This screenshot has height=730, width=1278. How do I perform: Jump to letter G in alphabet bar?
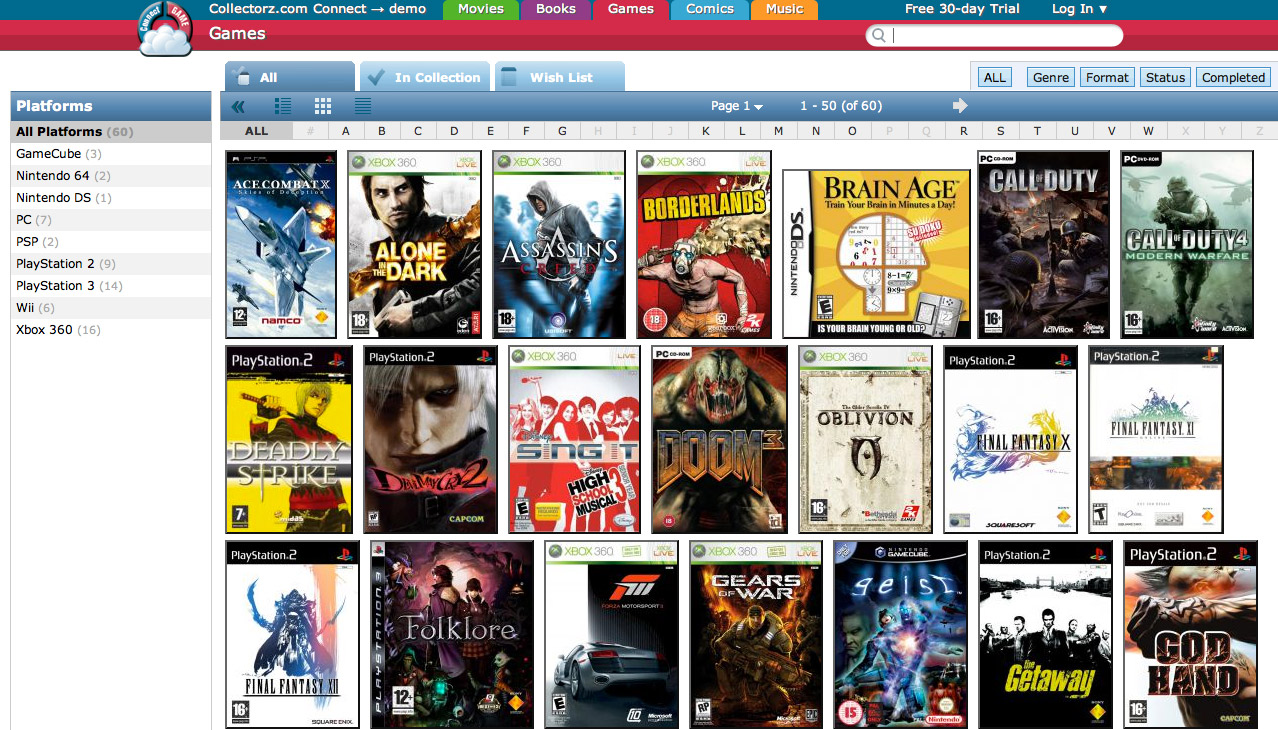tap(563, 131)
